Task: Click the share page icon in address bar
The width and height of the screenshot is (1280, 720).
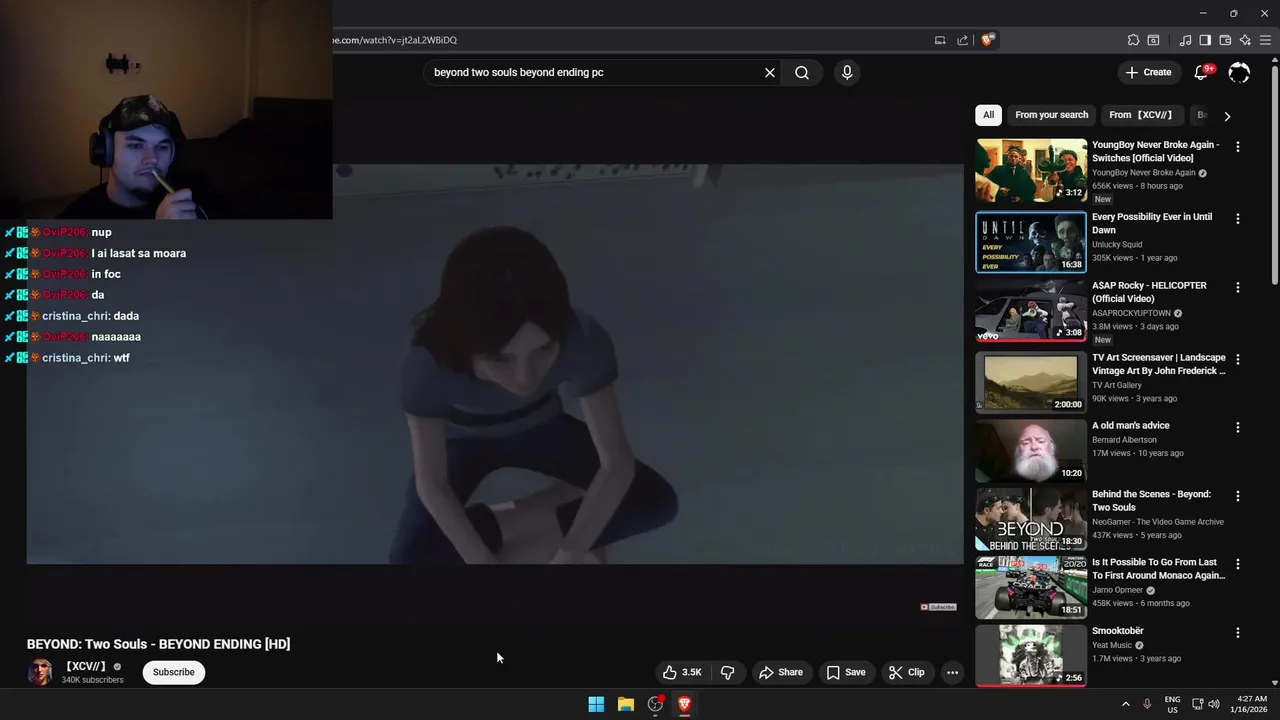Action: click(963, 40)
